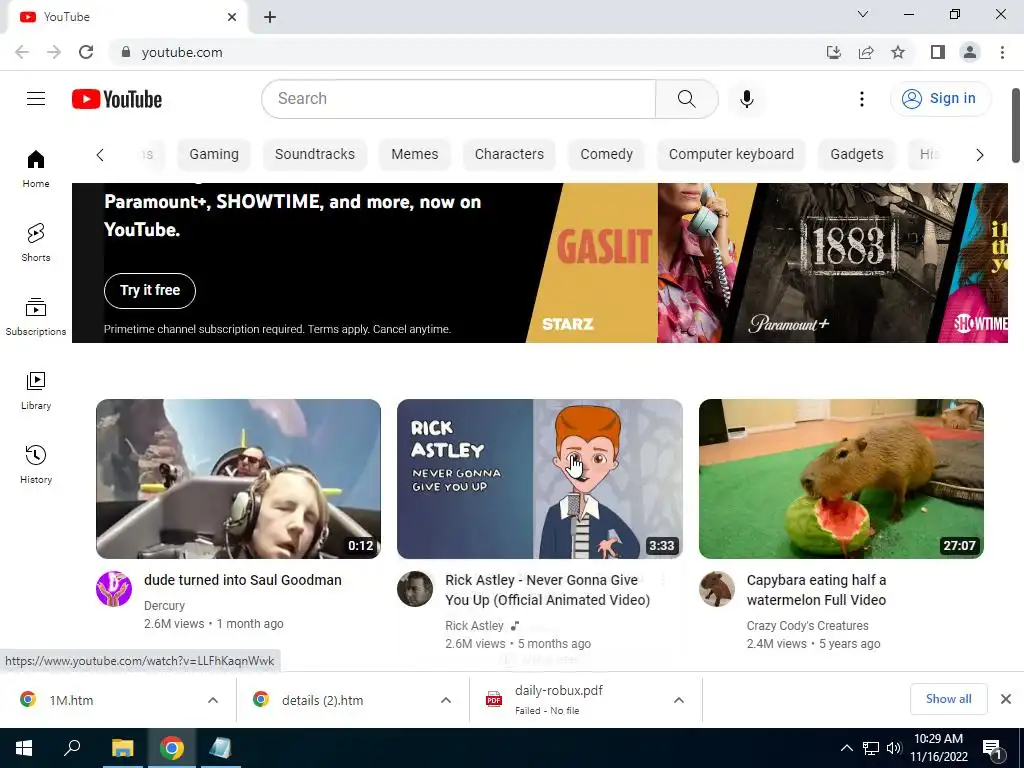The height and width of the screenshot is (768, 1024).
Task: Share this page icon
Action: coord(866,52)
